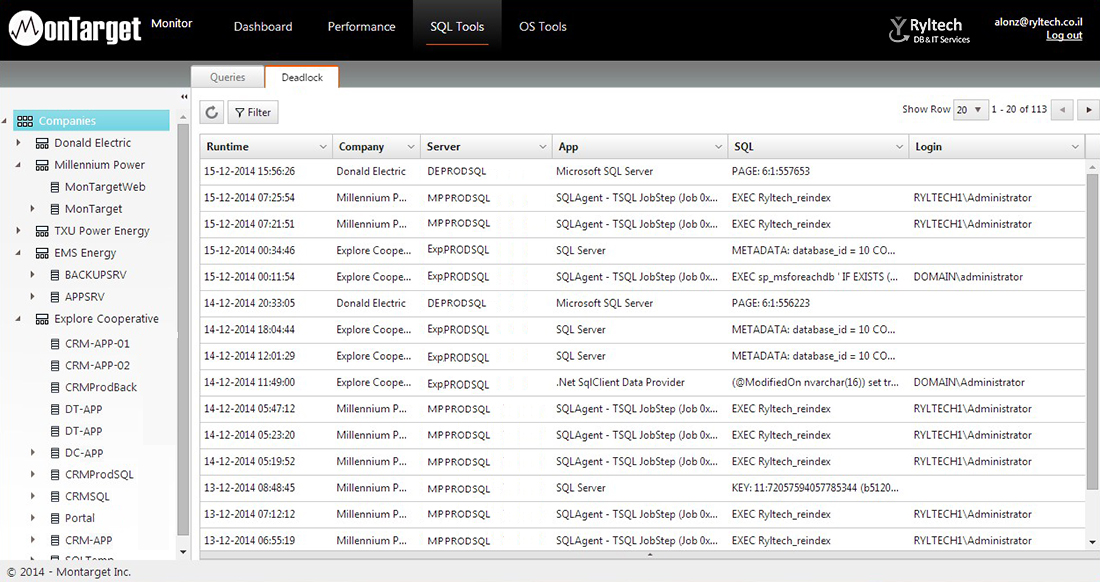
Task: Click the Ryltech DB & IT Services logo
Action: (930, 30)
